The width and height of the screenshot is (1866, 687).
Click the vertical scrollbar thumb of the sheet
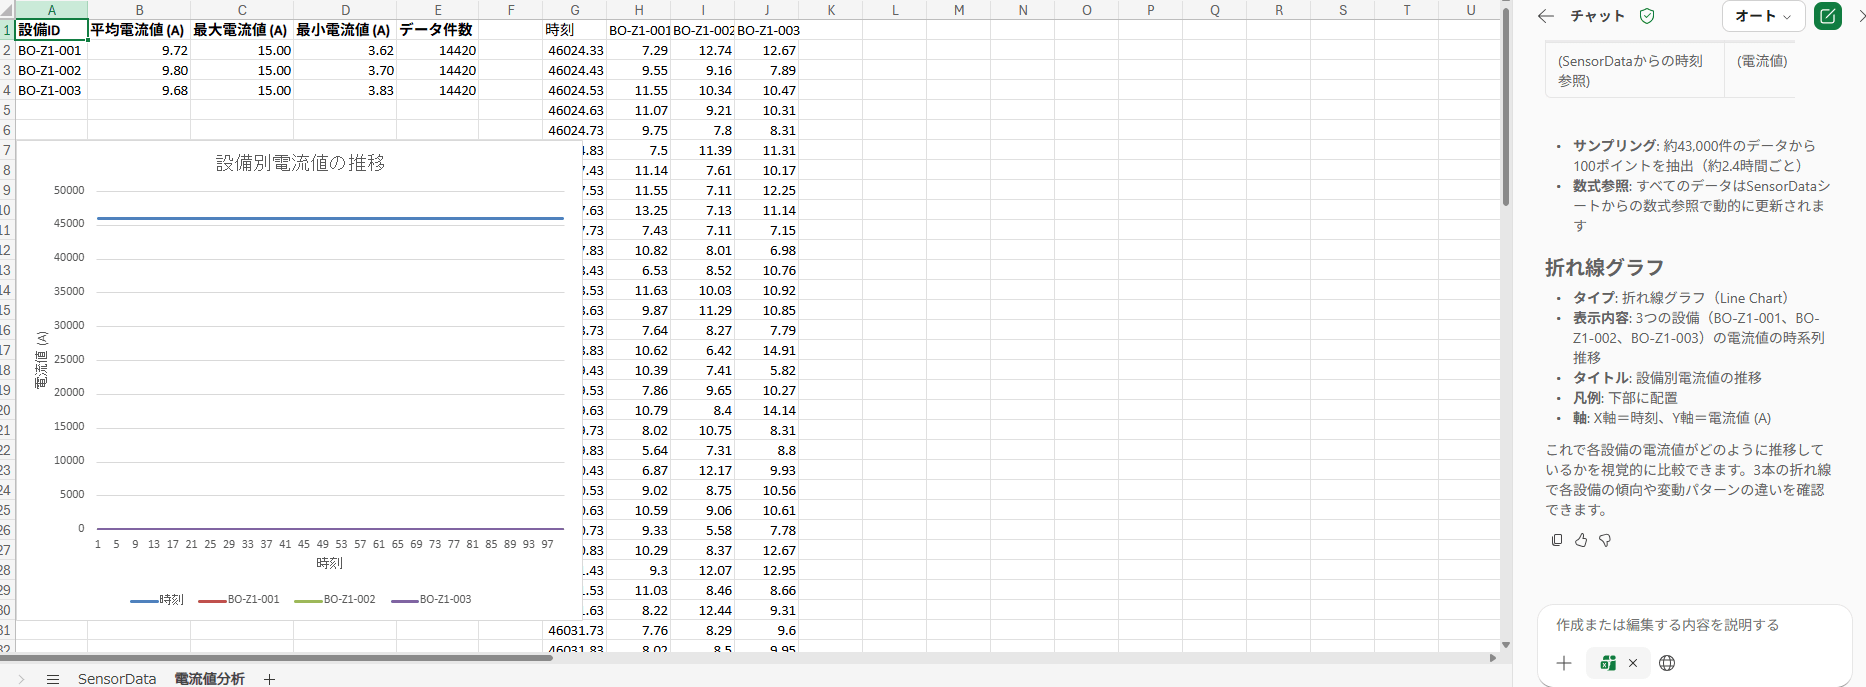[x=1506, y=106]
